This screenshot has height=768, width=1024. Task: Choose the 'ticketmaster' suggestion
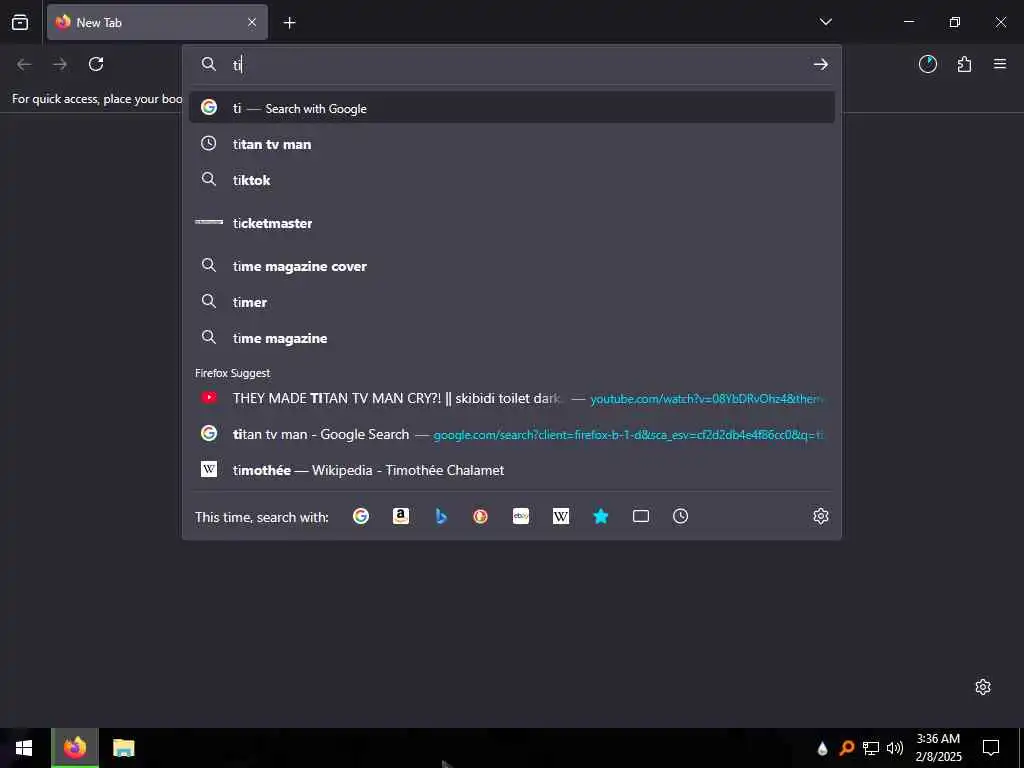(511, 223)
